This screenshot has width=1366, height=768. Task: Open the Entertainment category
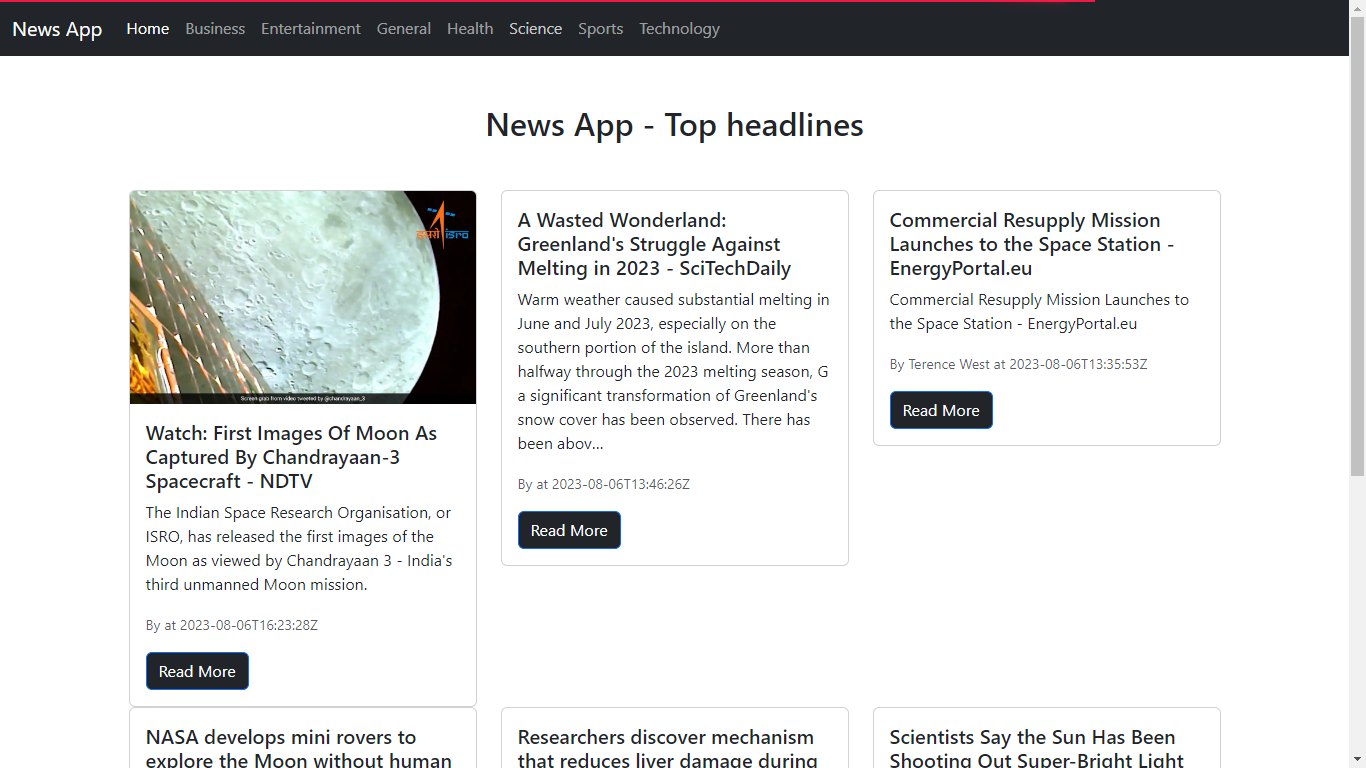(x=311, y=29)
